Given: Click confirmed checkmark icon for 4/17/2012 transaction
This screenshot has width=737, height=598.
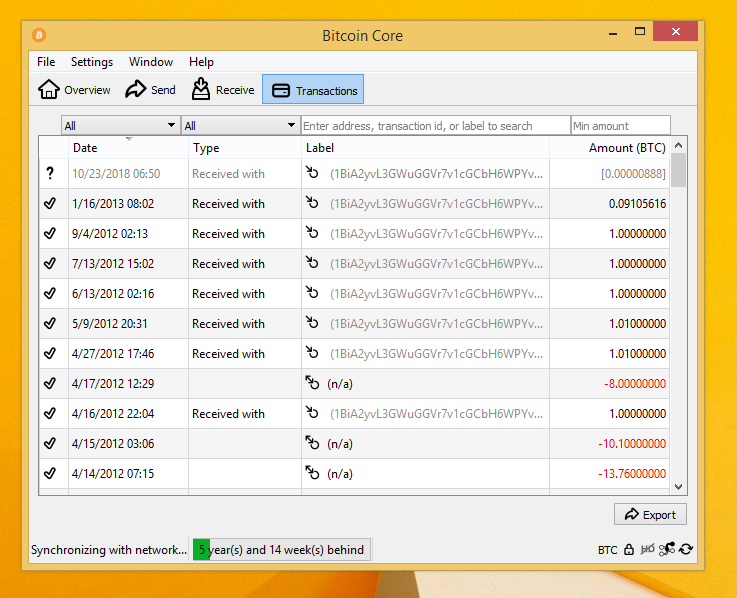Looking at the screenshot, I should point(50,384).
